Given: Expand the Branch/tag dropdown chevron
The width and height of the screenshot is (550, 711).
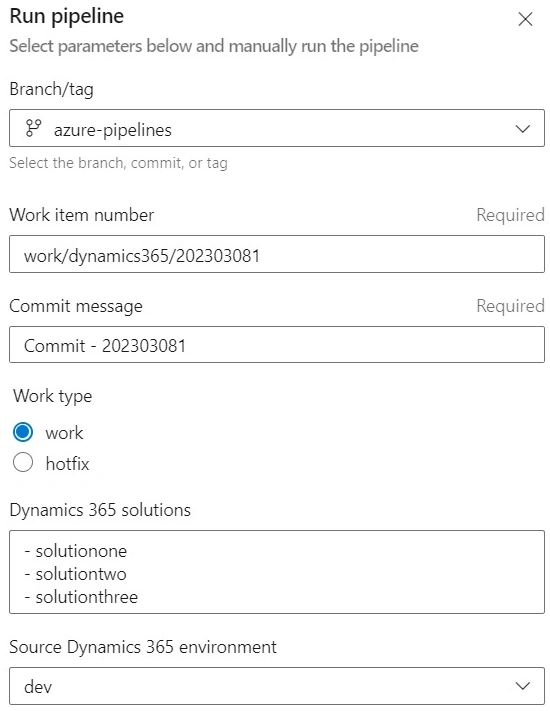Looking at the screenshot, I should (523, 129).
